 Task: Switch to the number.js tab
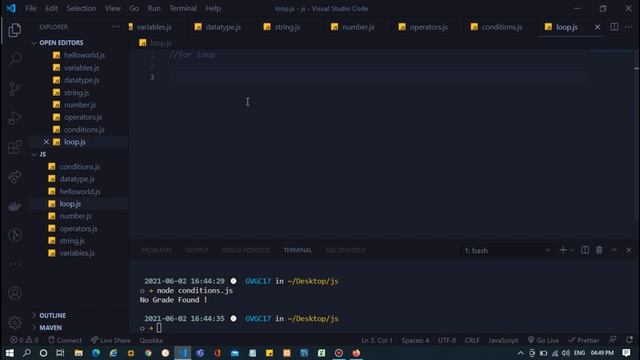pos(358,27)
